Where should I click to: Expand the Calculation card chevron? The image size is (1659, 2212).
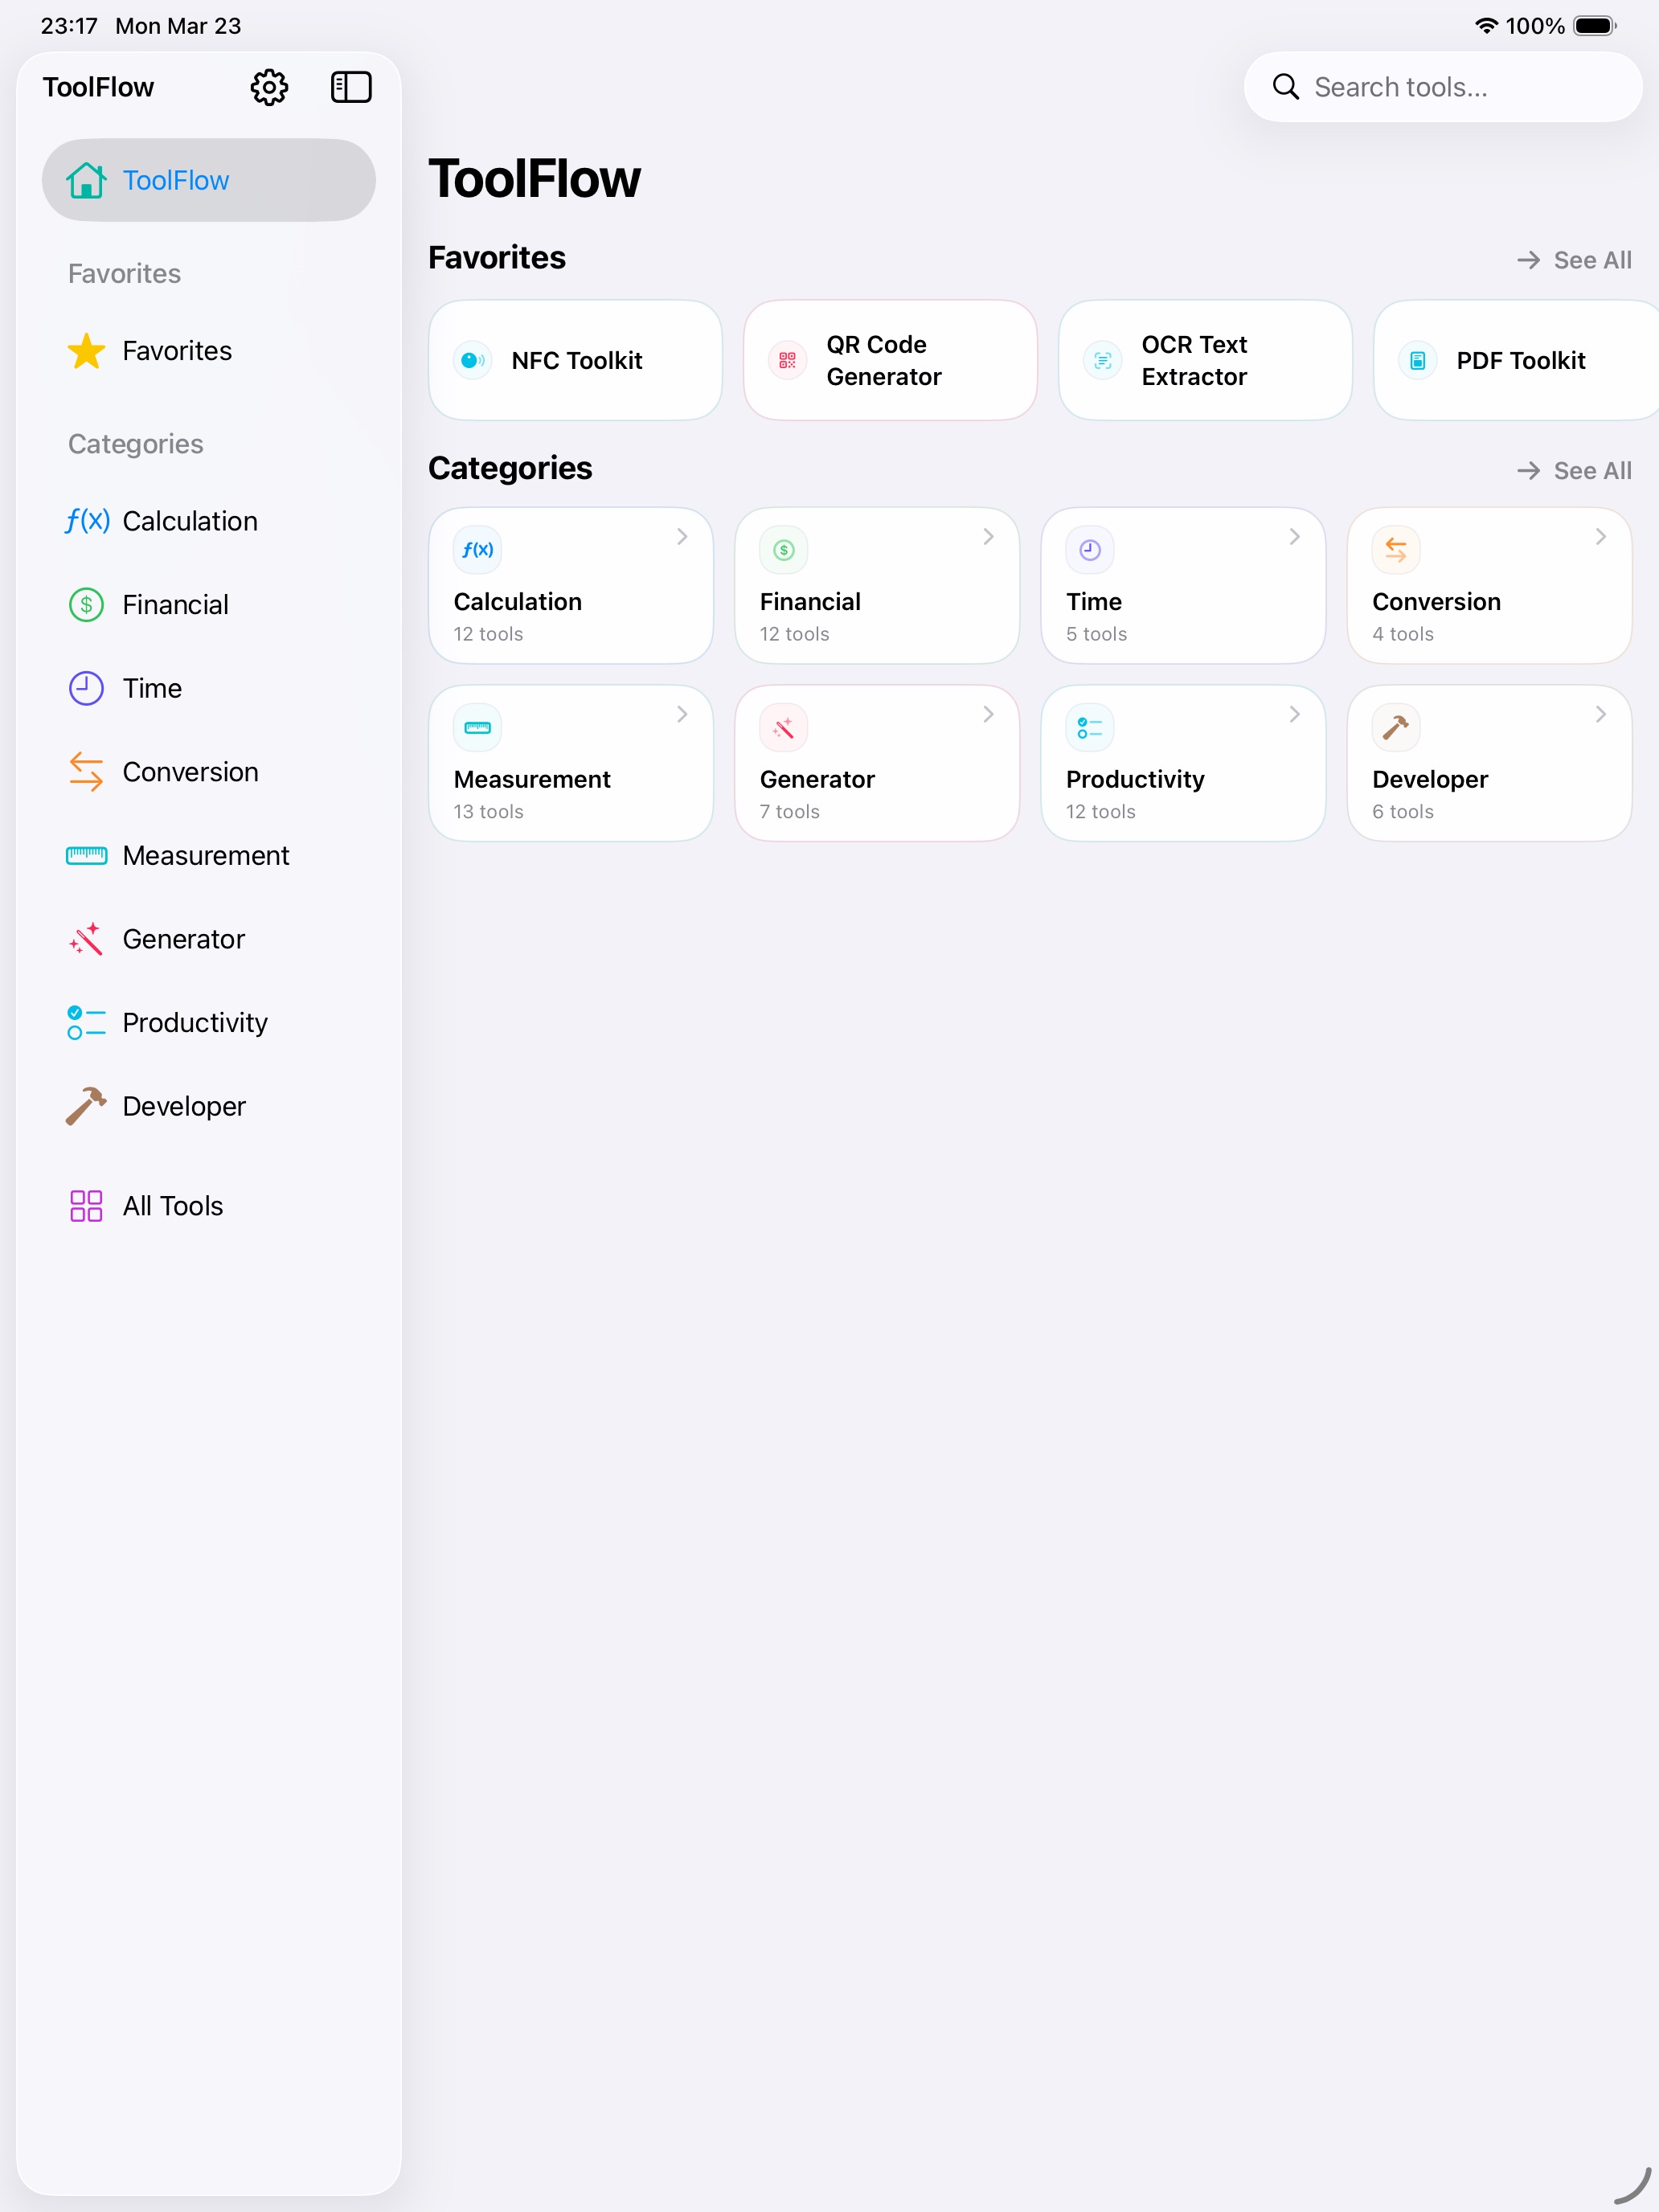pyautogui.click(x=682, y=537)
